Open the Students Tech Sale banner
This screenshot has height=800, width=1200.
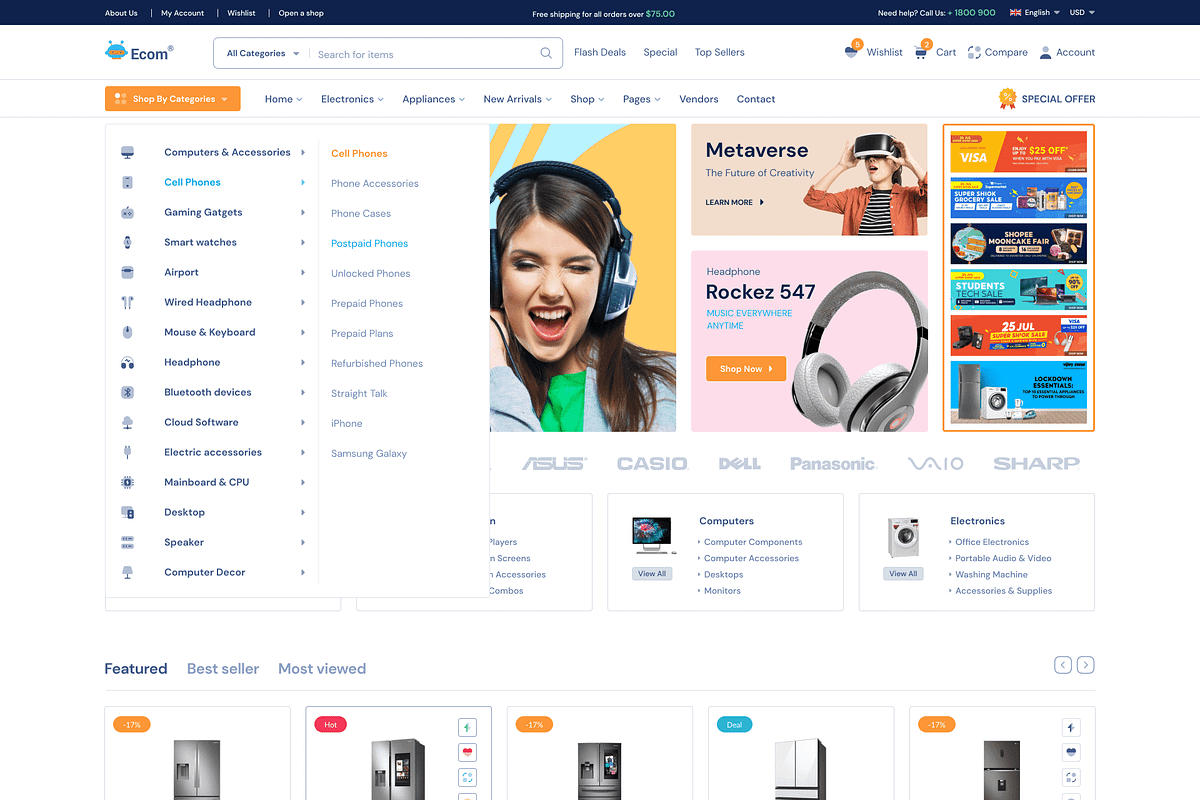(x=1019, y=289)
